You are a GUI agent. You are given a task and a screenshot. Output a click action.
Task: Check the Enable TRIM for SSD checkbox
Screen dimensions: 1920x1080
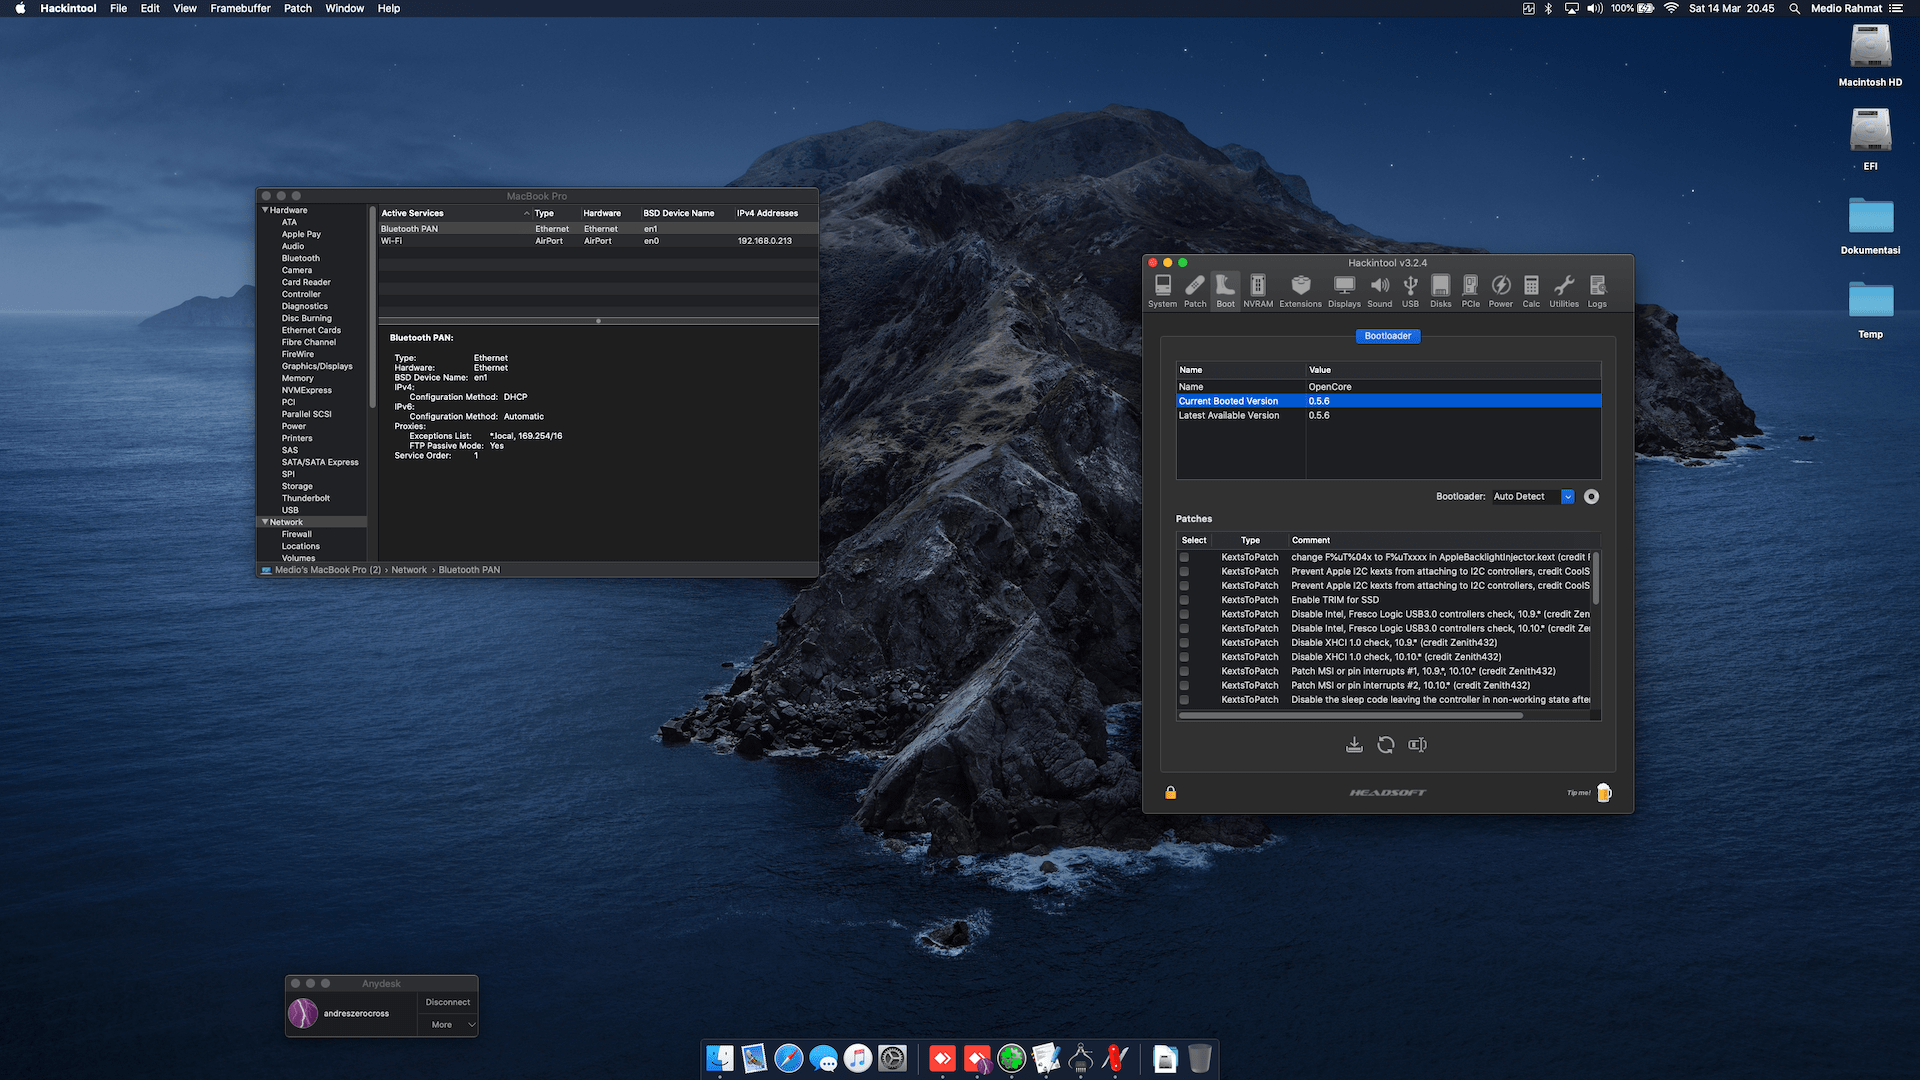pyautogui.click(x=1184, y=601)
